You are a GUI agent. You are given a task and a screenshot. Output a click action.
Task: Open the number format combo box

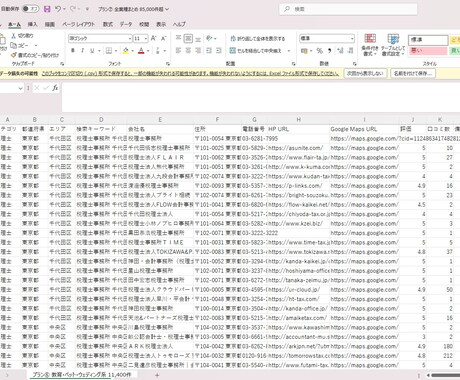pyautogui.click(x=327, y=39)
